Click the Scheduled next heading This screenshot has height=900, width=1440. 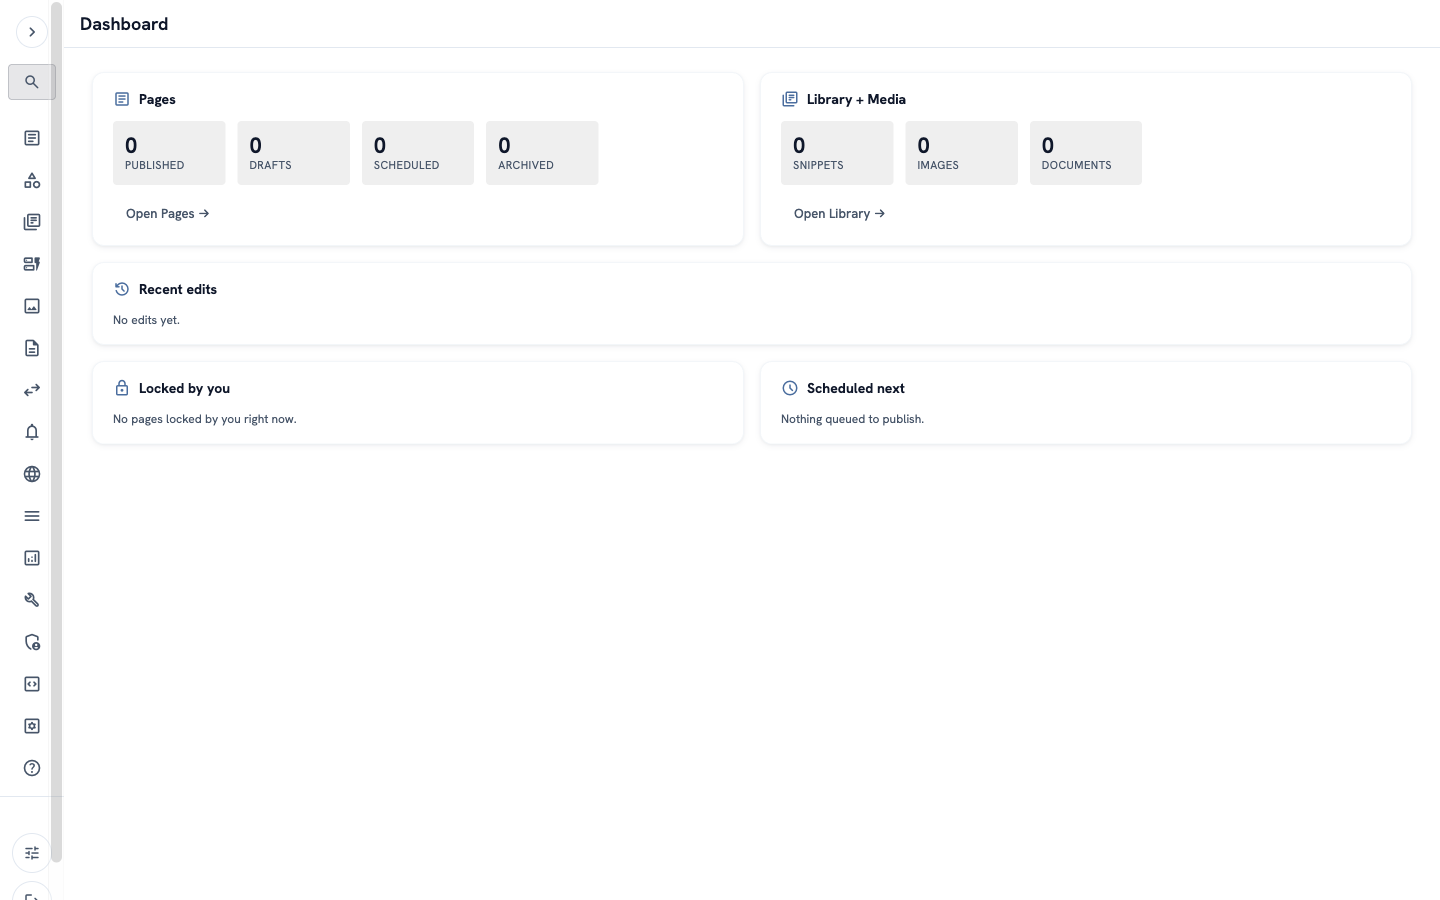coord(856,388)
